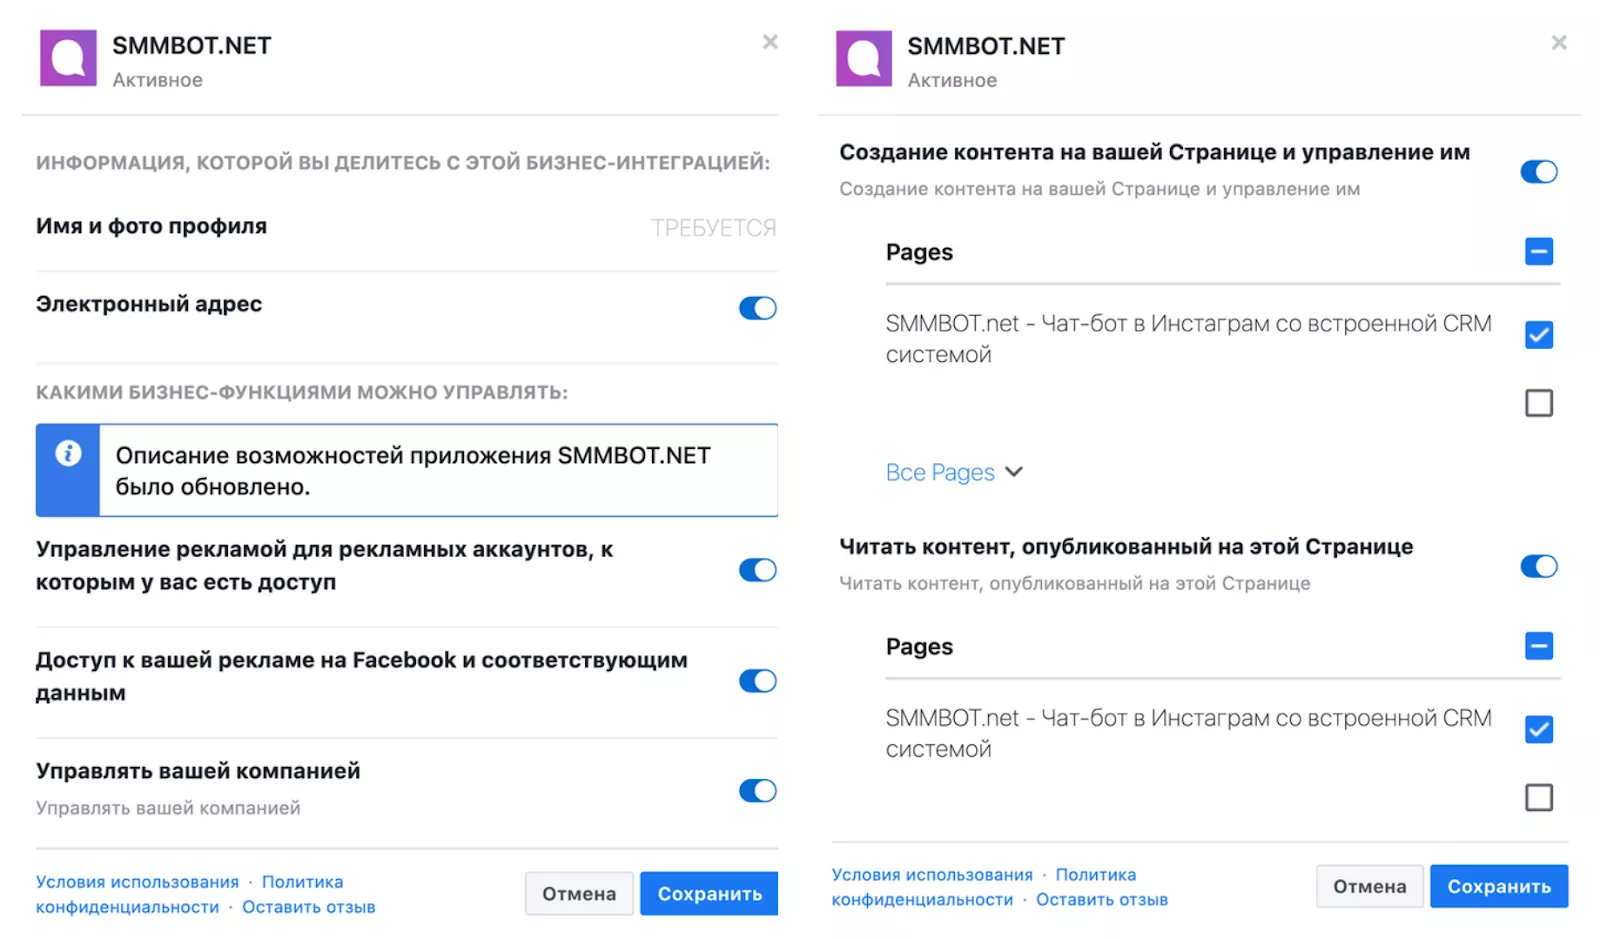Open Условия использования link in right dialog
Viewport: 1600px width, 939px height.
click(932, 875)
